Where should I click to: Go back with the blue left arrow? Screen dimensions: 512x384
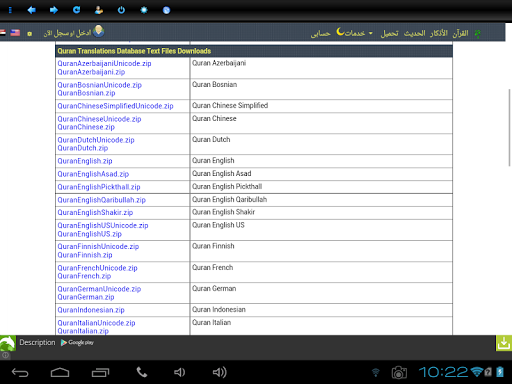(31, 10)
